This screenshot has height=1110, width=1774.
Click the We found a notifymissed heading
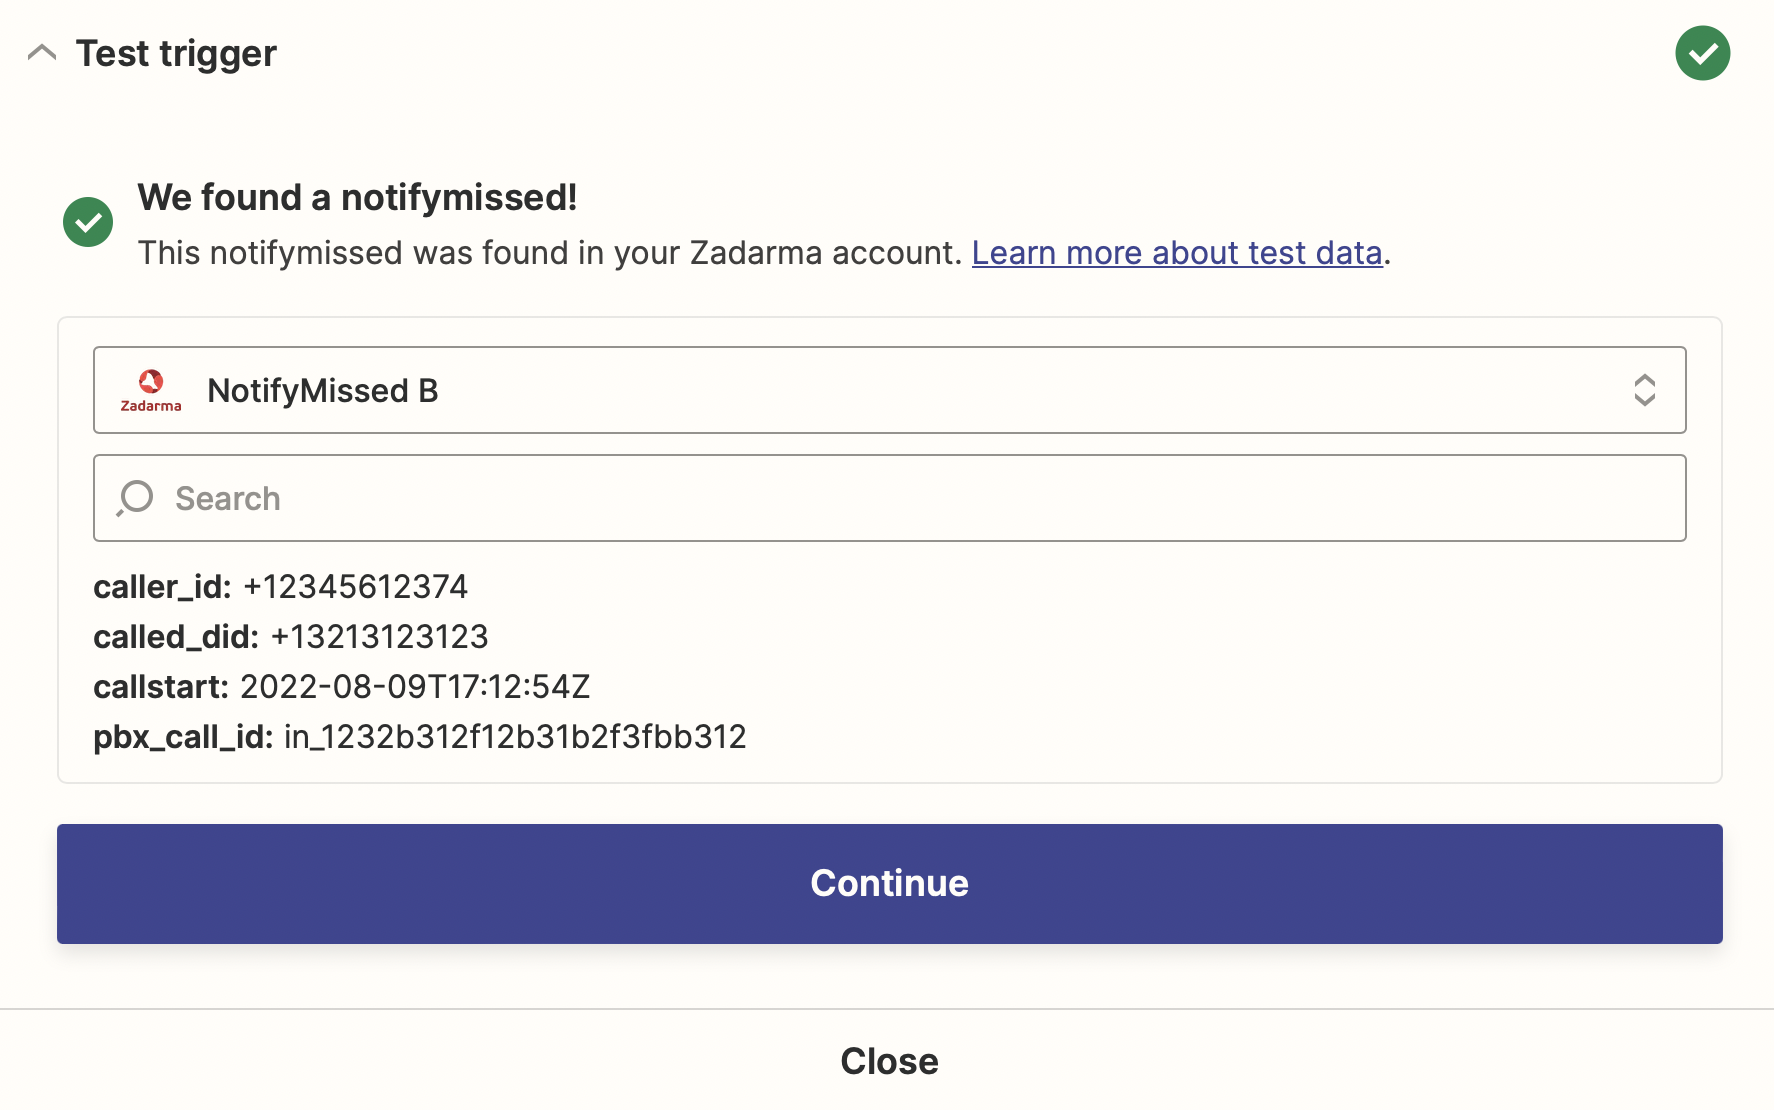357,197
